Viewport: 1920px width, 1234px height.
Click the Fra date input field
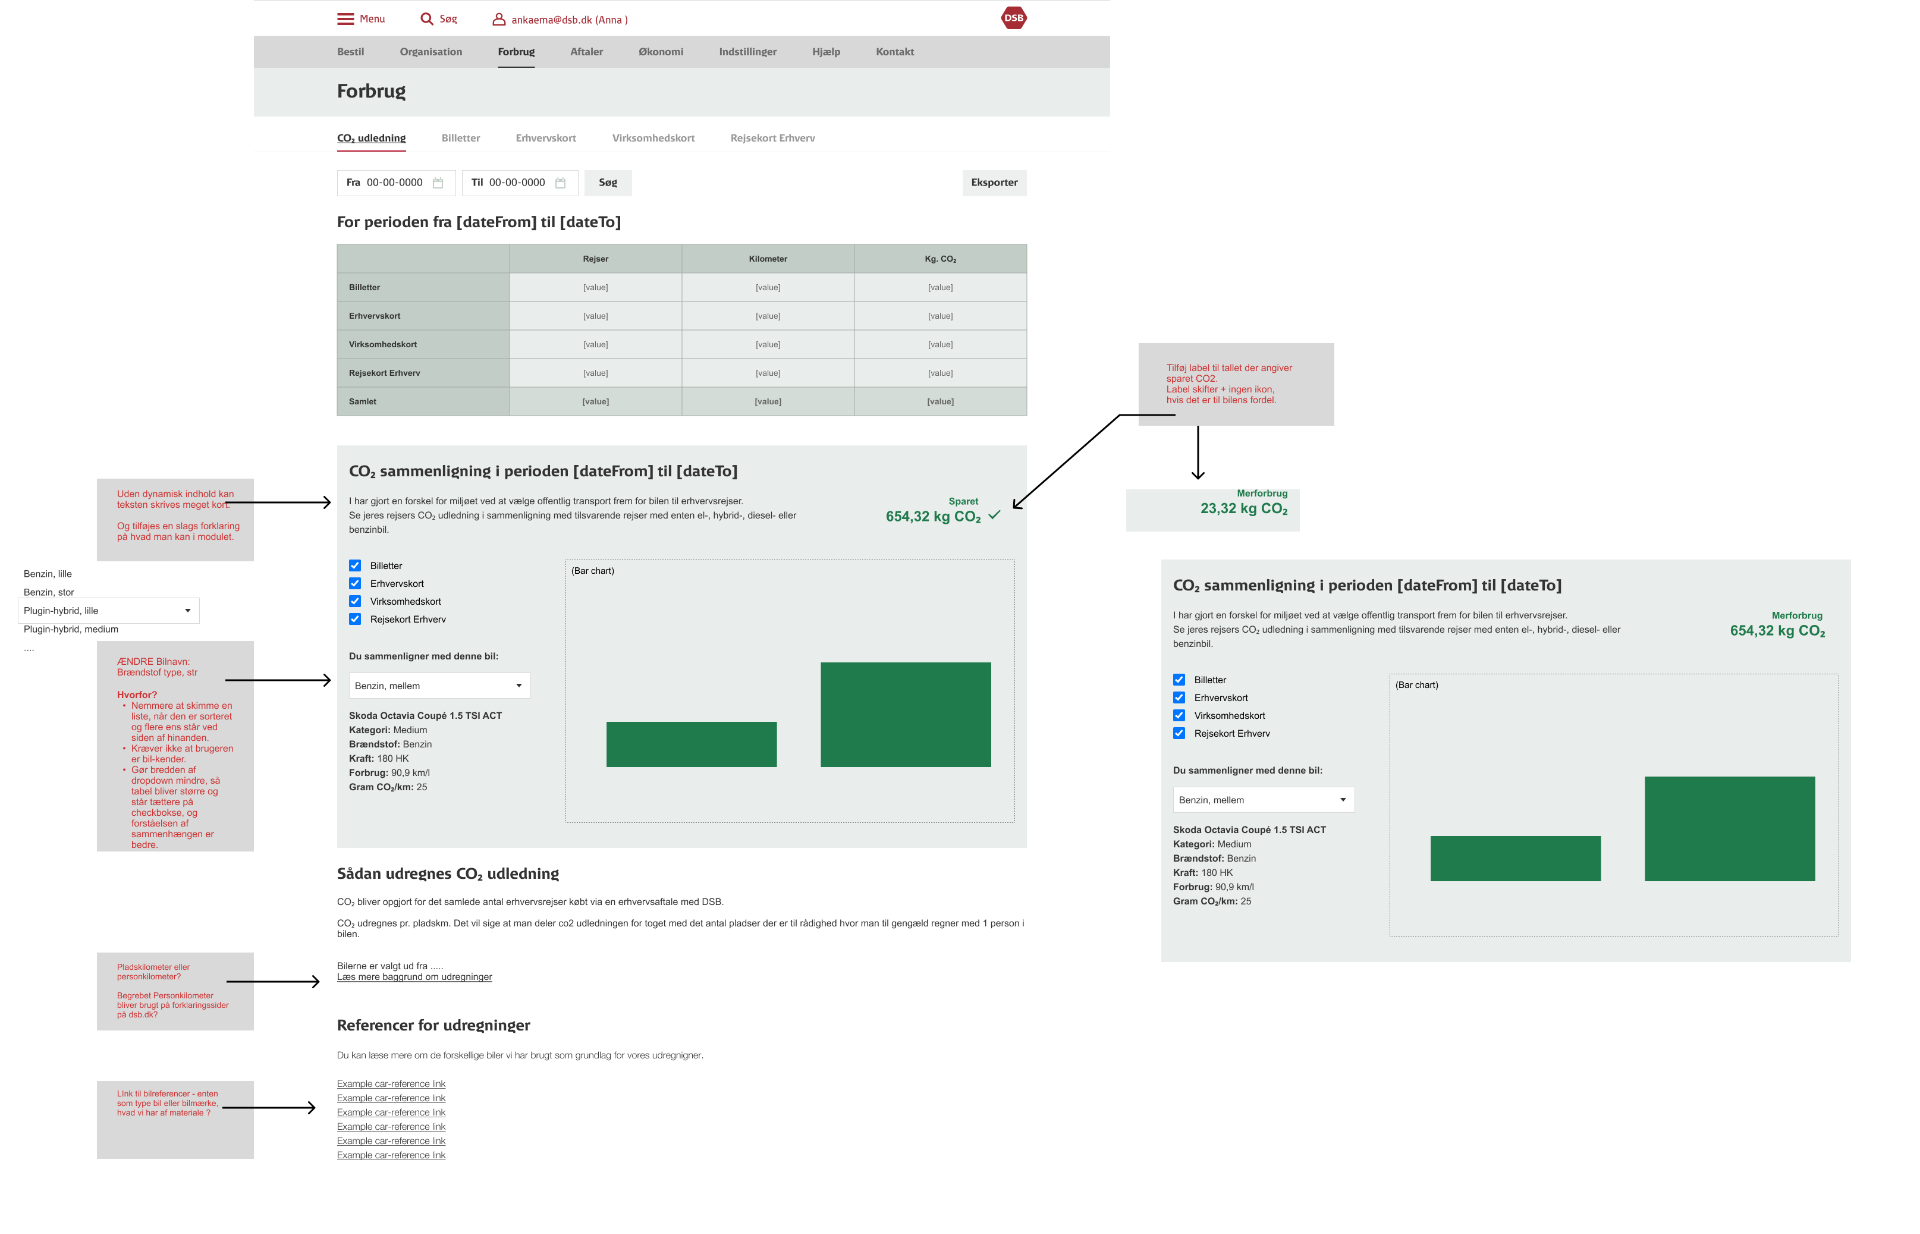pos(396,182)
